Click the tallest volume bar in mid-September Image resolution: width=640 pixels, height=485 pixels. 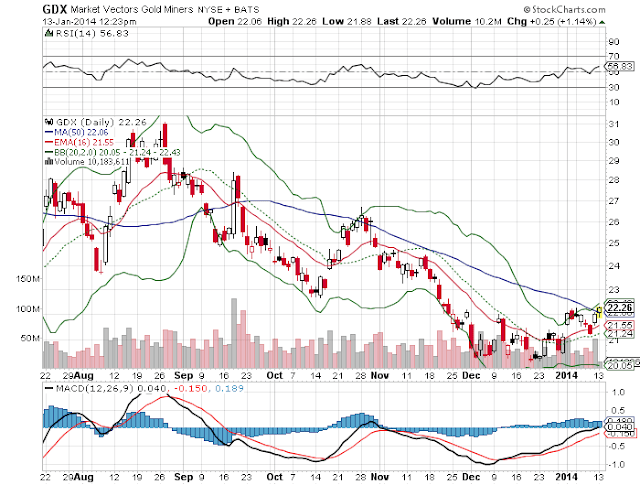[x=234, y=333]
